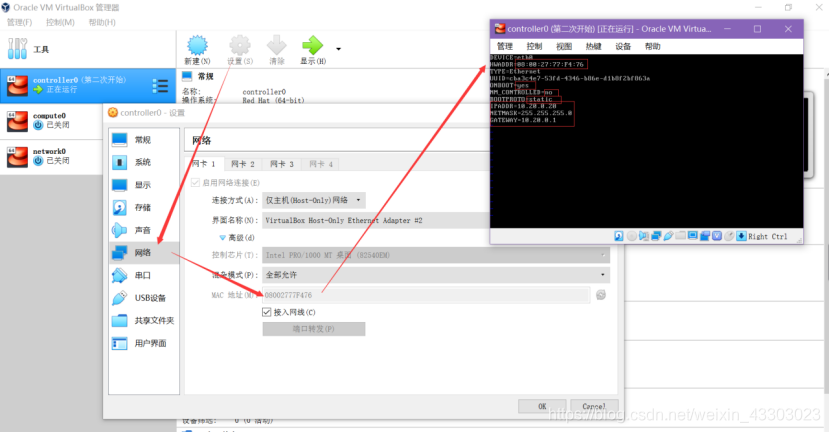Image resolution: width=830 pixels, height=433 pixels.
Task: Click shared folders icon in VM status bar
Action: point(680,236)
